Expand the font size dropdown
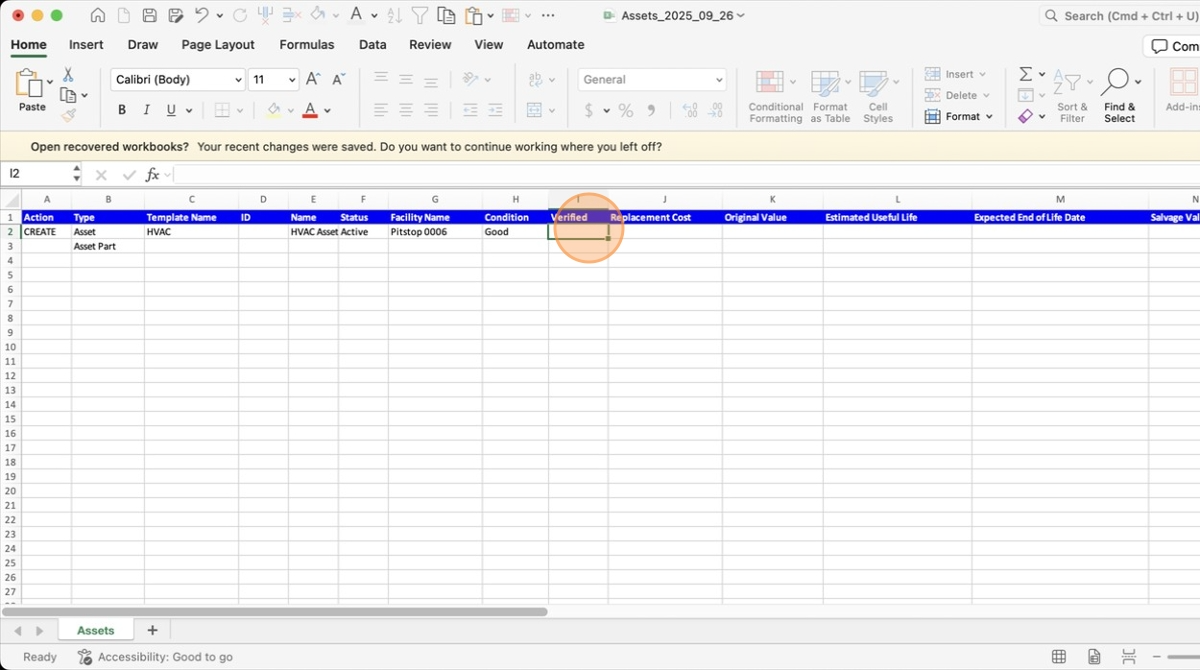The width and height of the screenshot is (1200, 670). 292,80
